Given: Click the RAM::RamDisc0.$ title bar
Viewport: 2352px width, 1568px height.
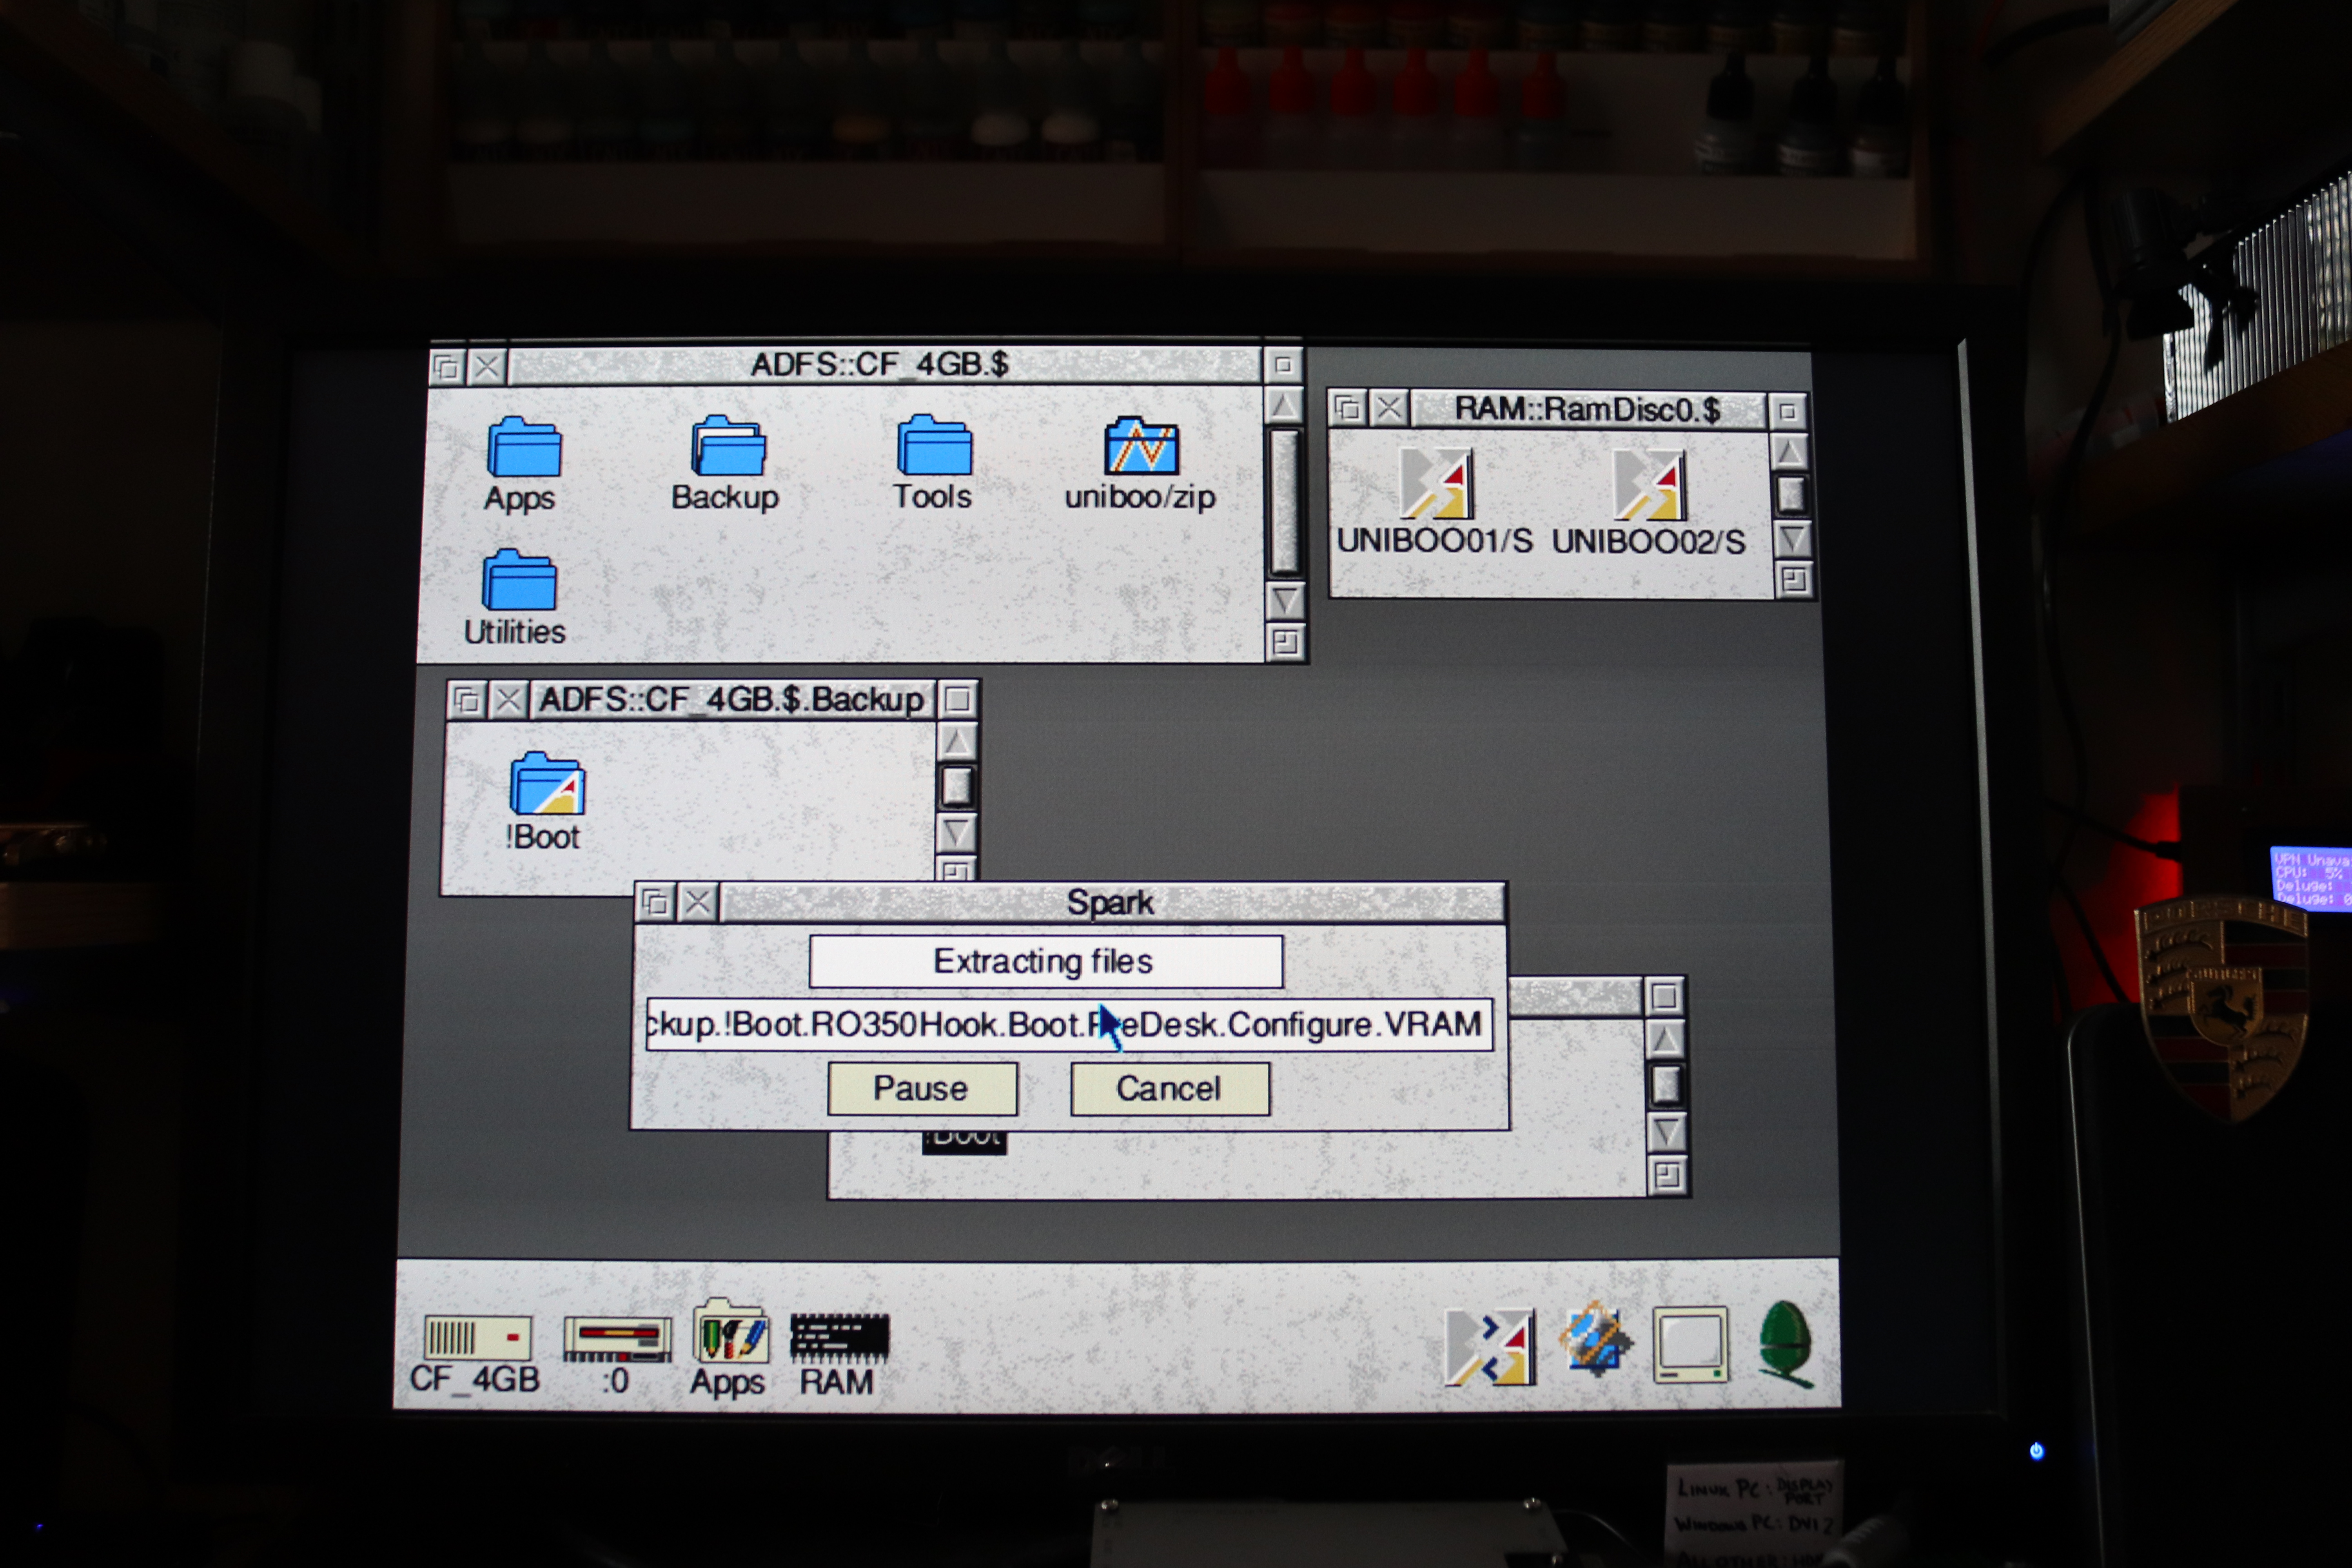Looking at the screenshot, I should click(1588, 410).
